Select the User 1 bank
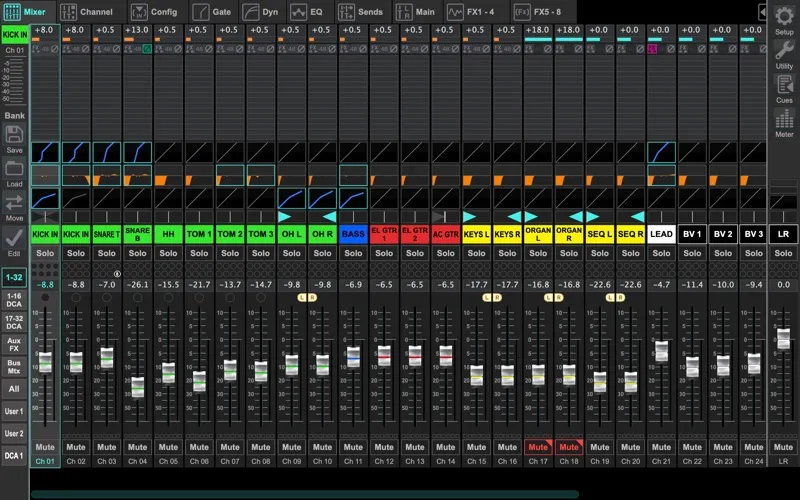The height and width of the screenshot is (500, 800). pyautogui.click(x=14, y=411)
